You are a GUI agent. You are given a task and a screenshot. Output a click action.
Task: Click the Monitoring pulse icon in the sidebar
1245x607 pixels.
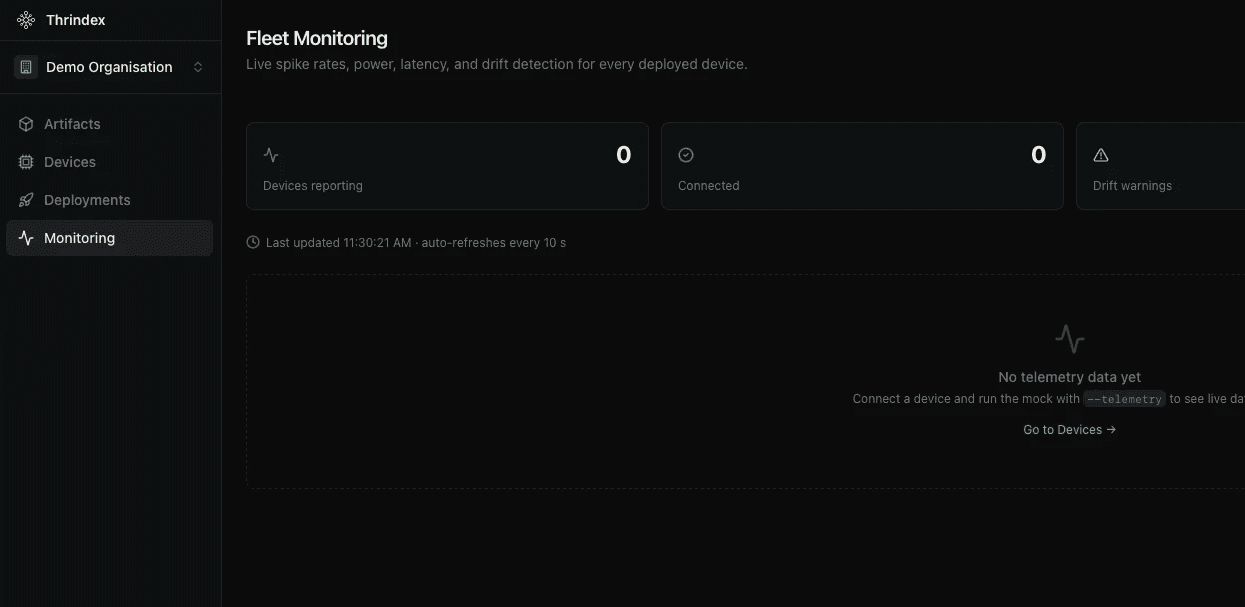(x=26, y=238)
